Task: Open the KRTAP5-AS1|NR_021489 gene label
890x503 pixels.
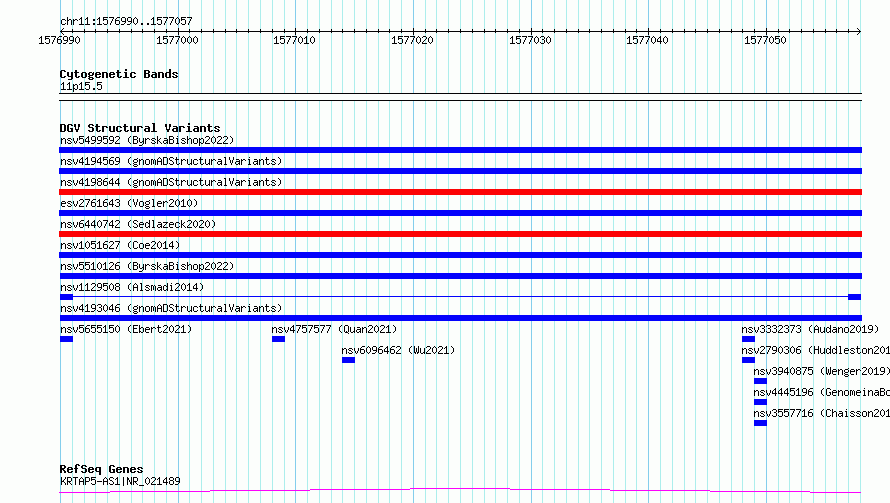Action: click(120, 481)
